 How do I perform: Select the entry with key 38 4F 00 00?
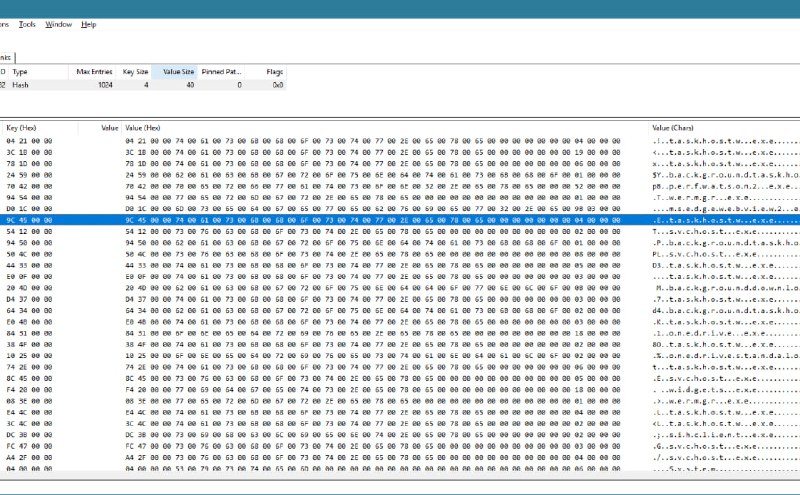(29, 344)
